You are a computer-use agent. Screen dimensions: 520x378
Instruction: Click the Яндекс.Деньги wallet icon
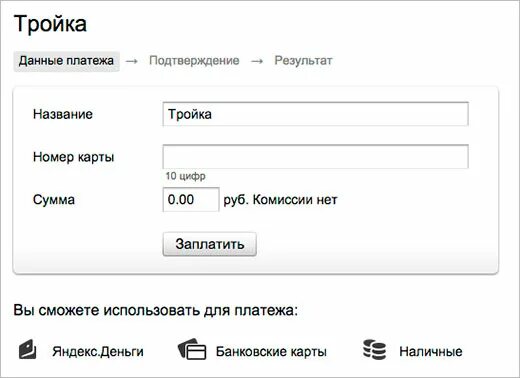tap(27, 349)
